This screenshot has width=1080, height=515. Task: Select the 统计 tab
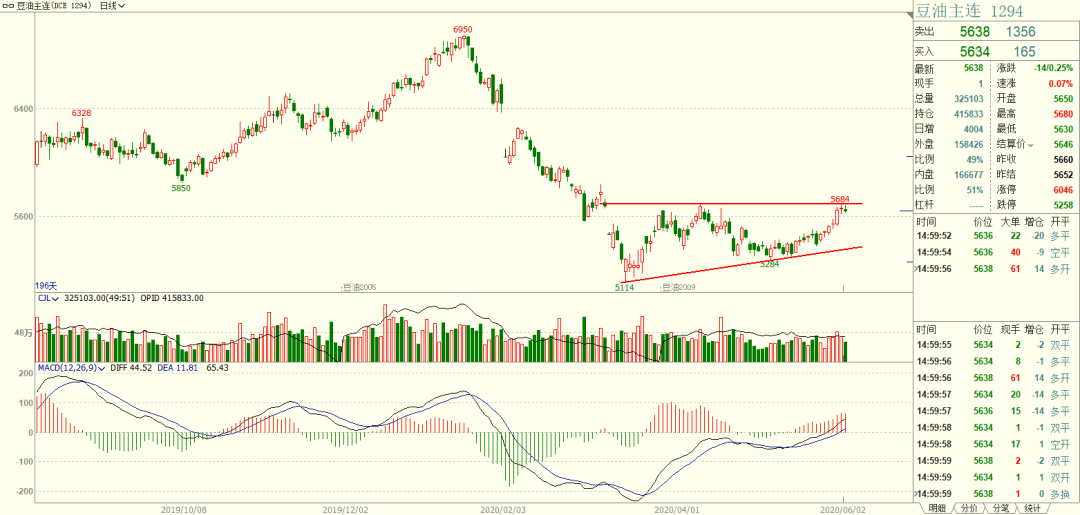1032,508
